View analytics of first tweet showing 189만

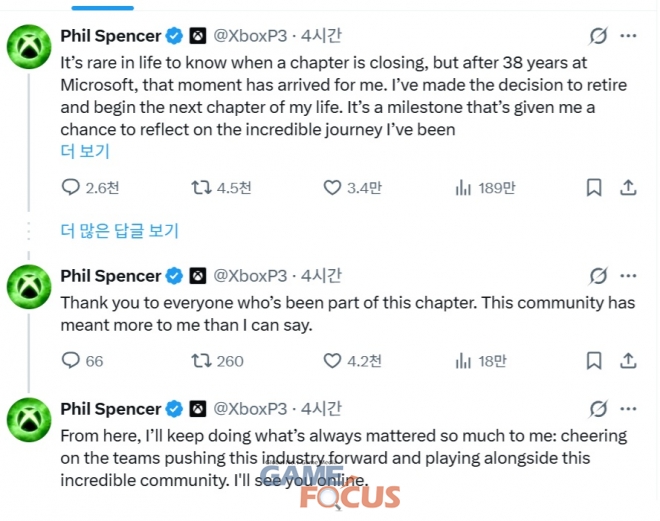tap(463, 187)
